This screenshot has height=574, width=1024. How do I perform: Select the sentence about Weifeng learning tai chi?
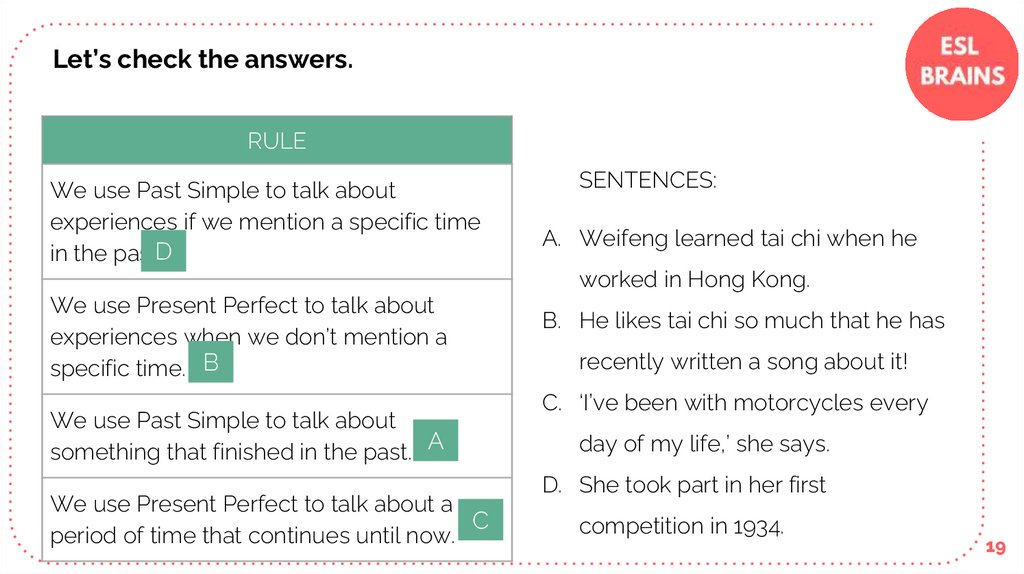[x=747, y=259]
